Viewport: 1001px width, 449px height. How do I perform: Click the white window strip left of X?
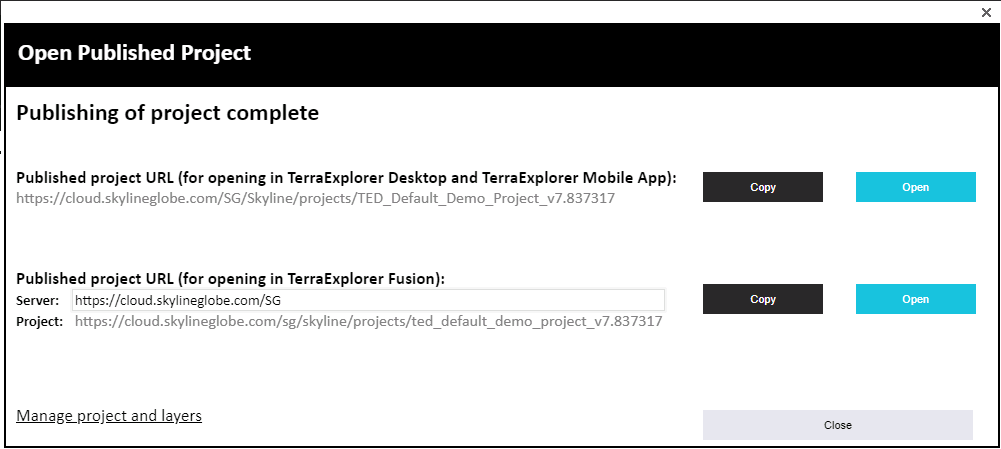500,11
